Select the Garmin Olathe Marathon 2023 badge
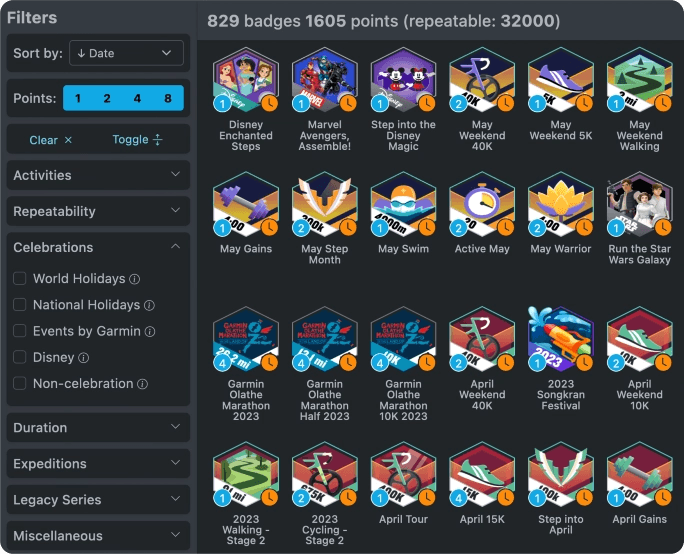Screen dimensions: 684x554 246,339
